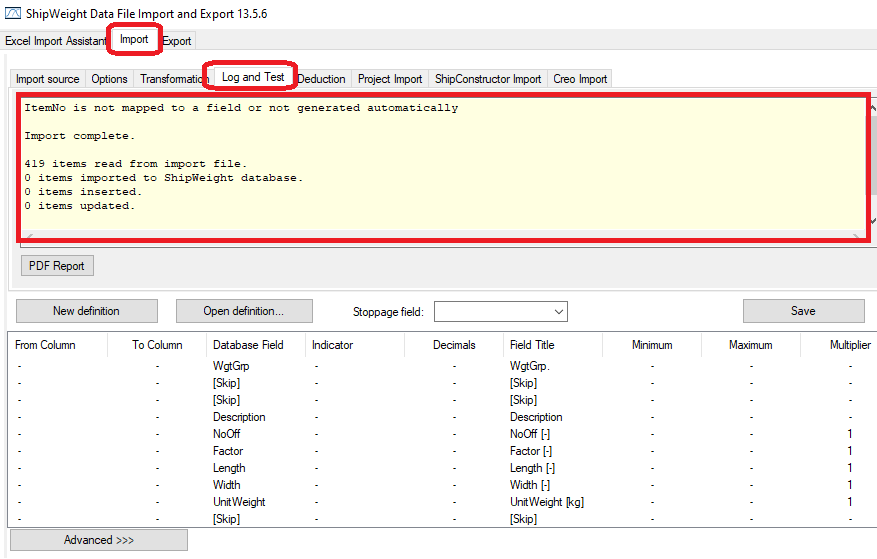Click the 'WgtGrp.' field title cell

point(530,366)
